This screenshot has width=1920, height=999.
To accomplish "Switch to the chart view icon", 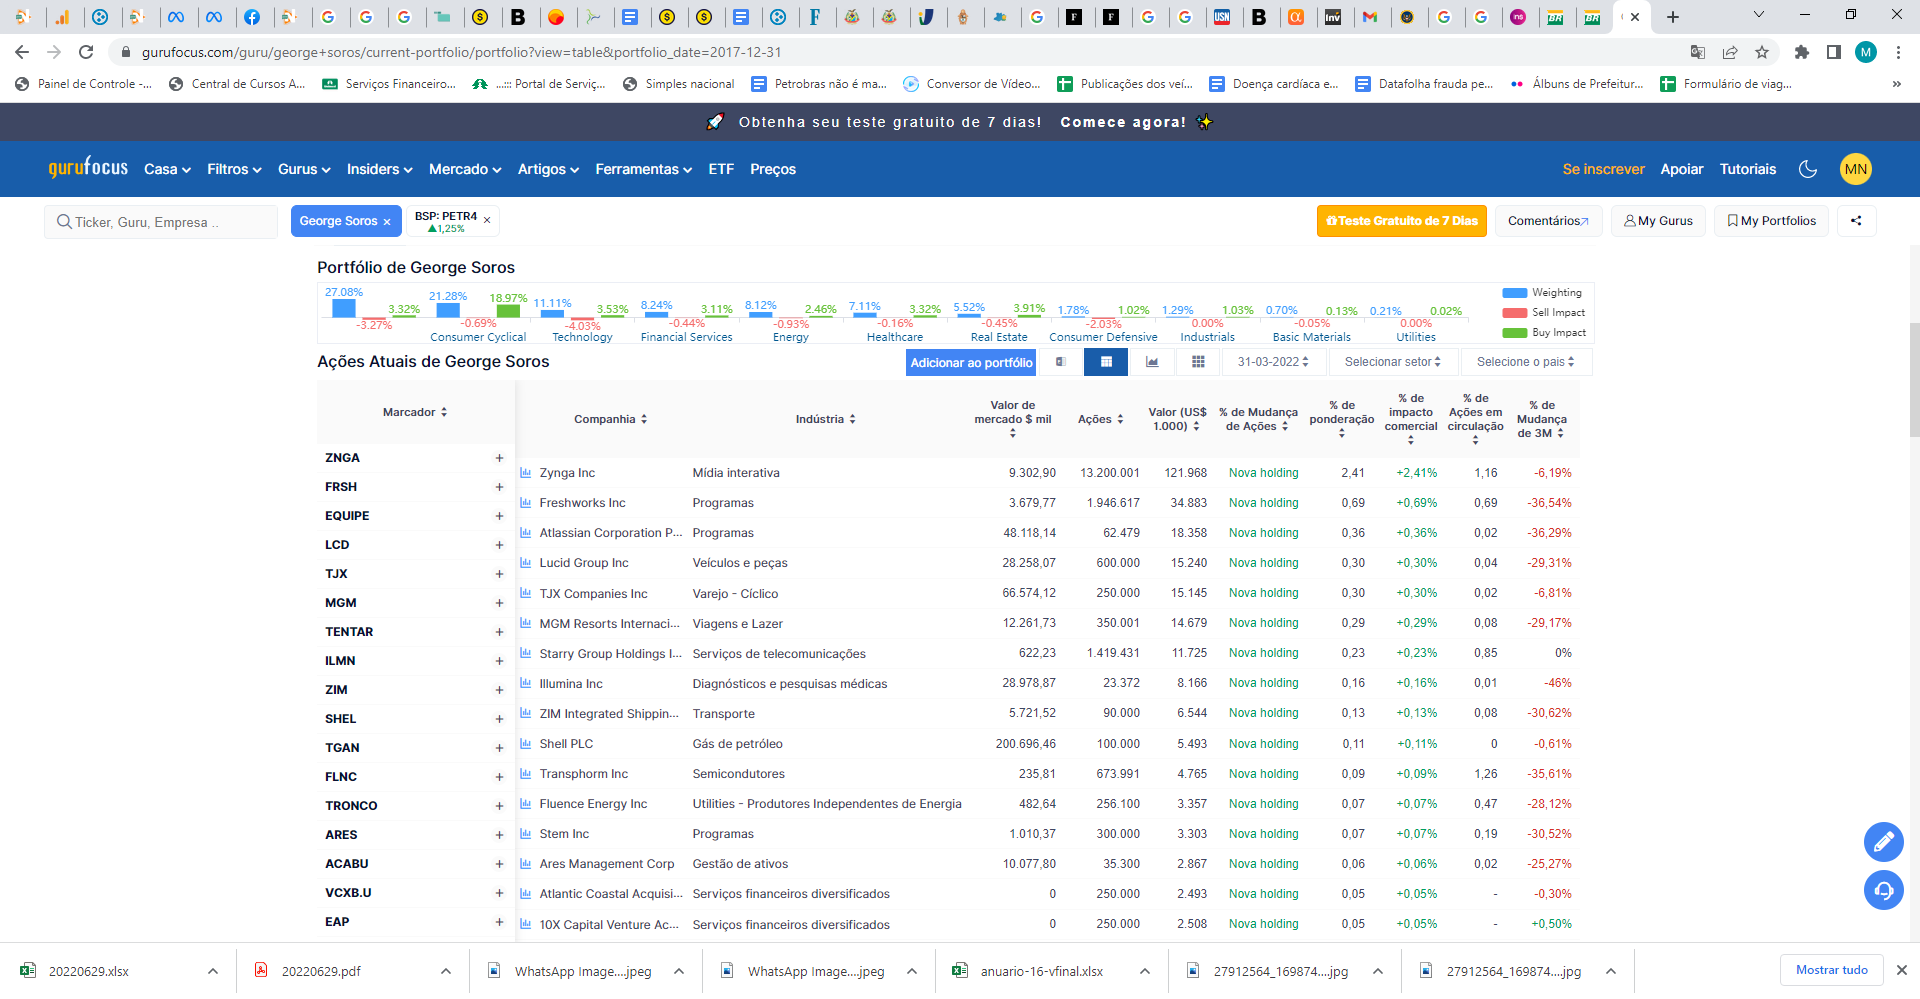I will point(1152,362).
